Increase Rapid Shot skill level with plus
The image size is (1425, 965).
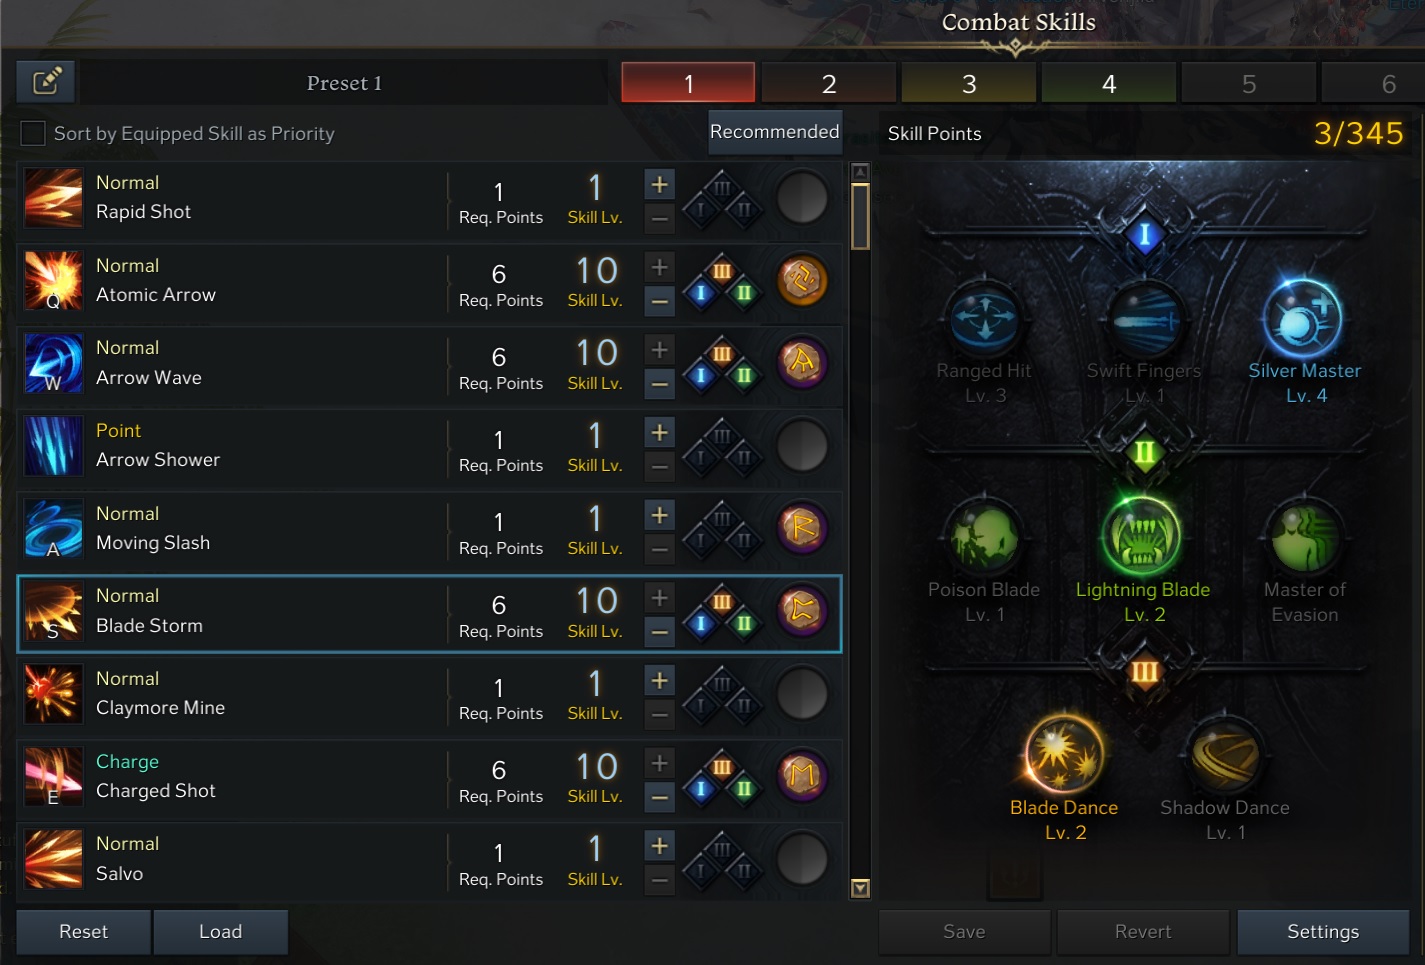[659, 184]
